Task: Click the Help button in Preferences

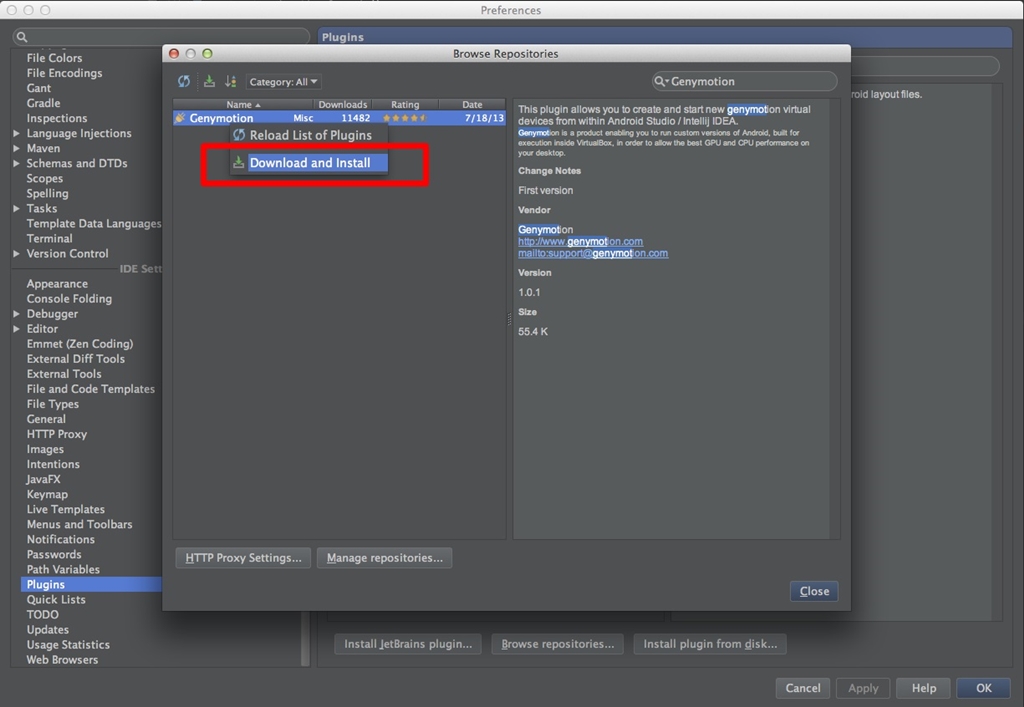Action: click(923, 688)
